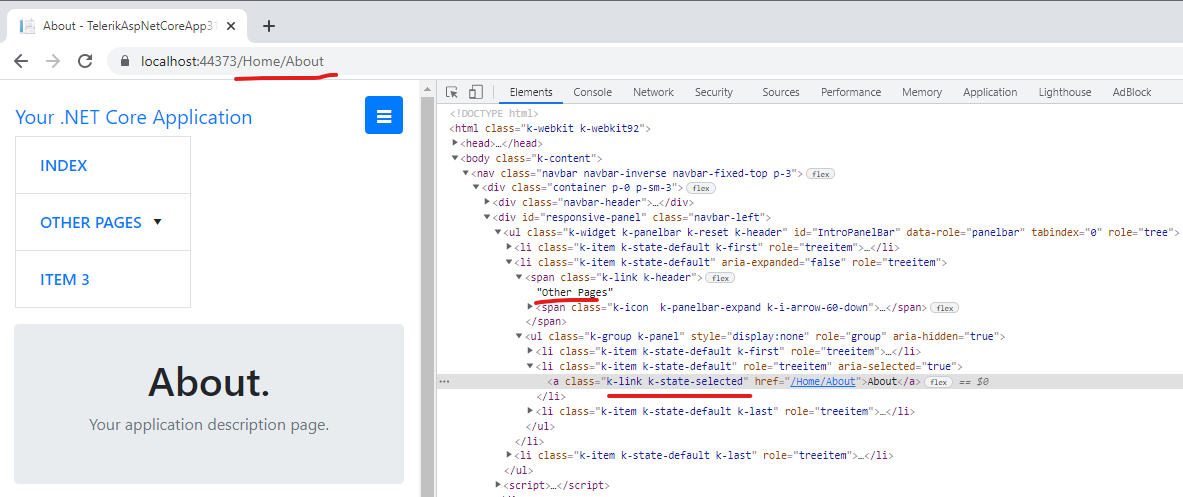Click the lock icon in address bar
The image size is (1183, 497).
(125, 61)
